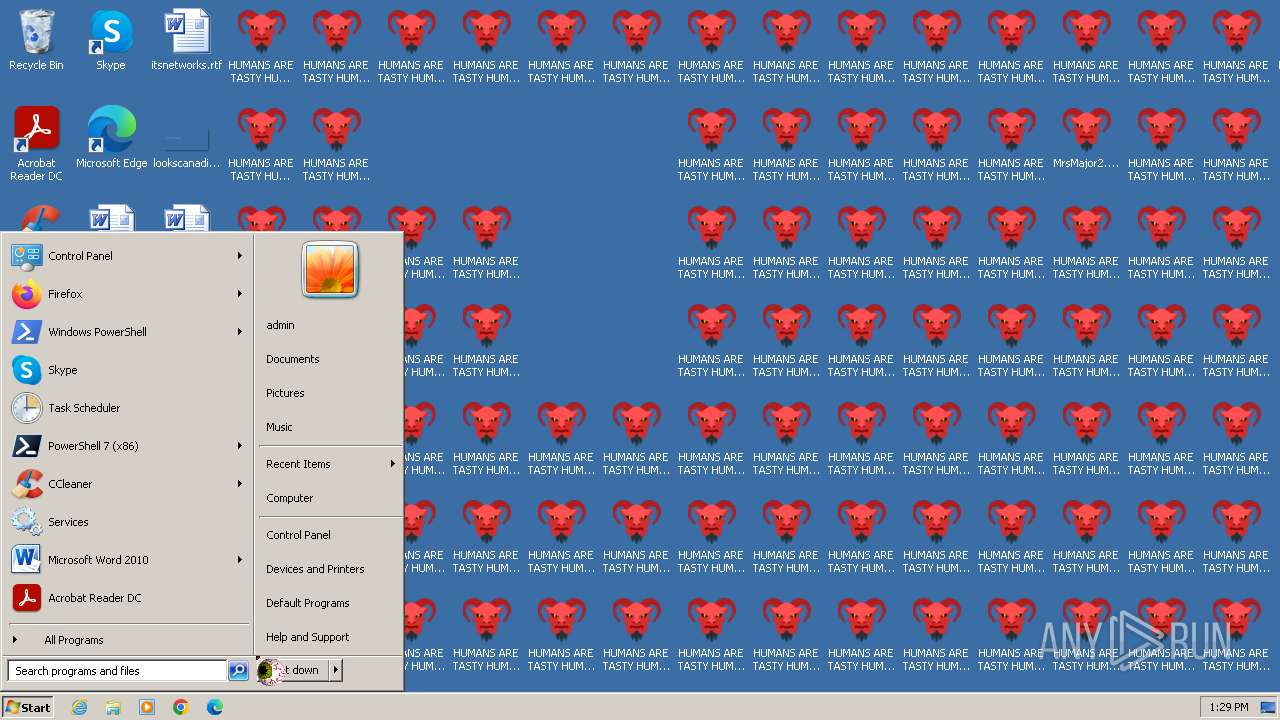Launch PowerShell 7 (x86) from Start menu

click(127, 446)
